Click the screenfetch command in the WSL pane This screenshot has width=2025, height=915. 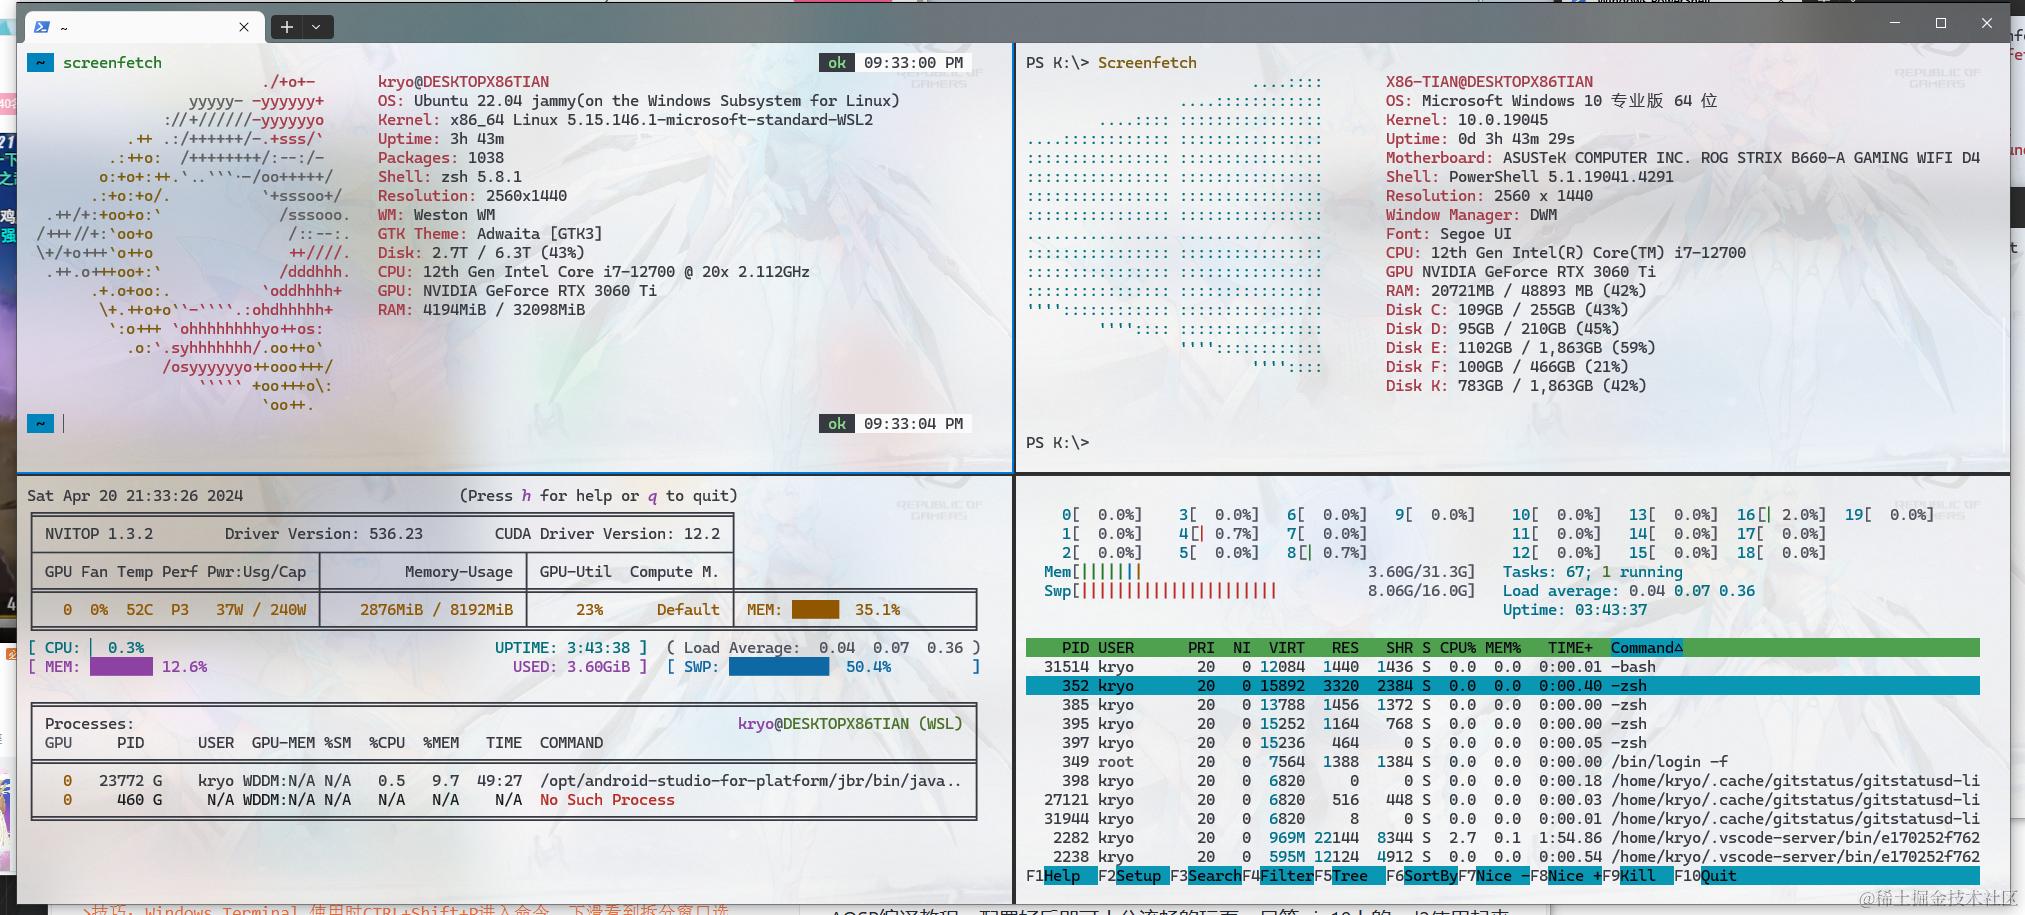pyautogui.click(x=112, y=62)
